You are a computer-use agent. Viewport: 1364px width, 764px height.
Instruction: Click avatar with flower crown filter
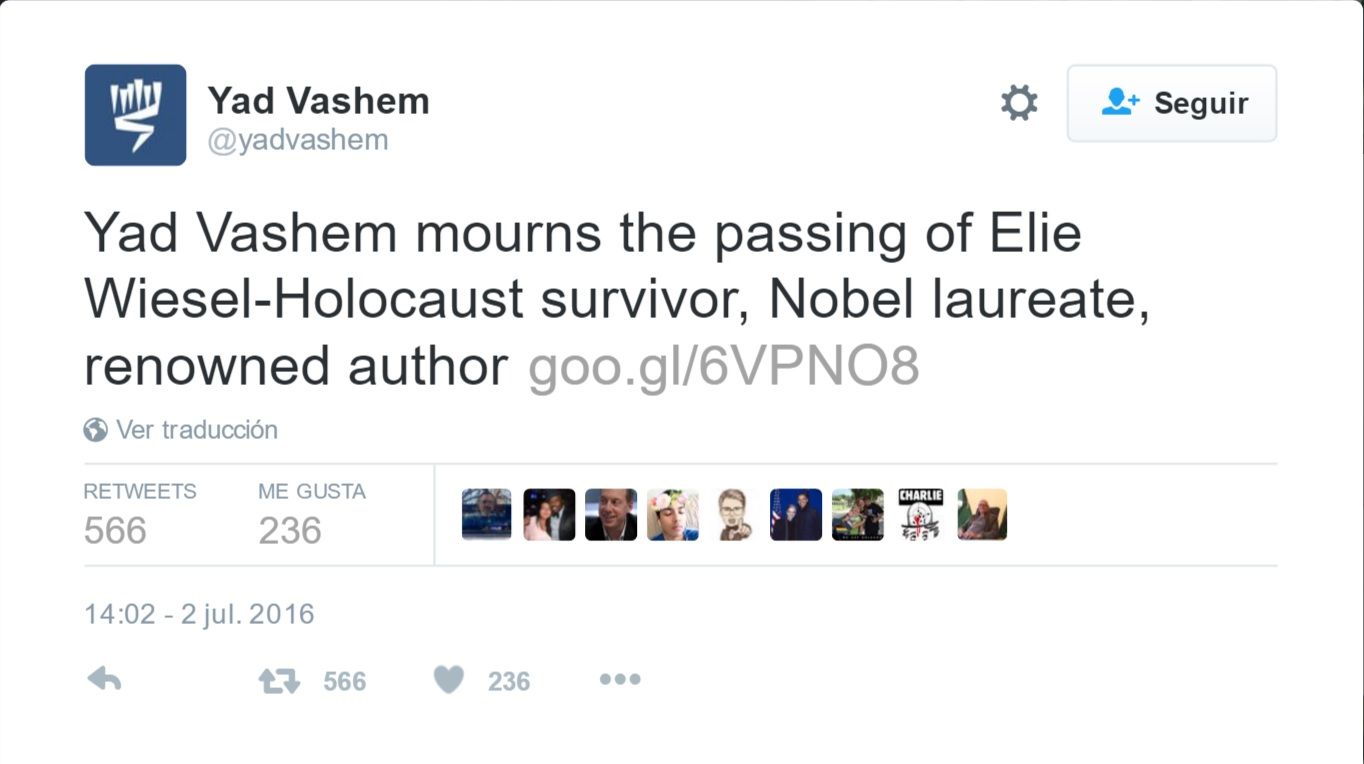coord(672,515)
